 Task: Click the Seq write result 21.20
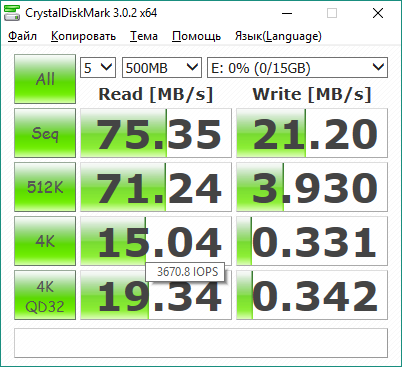point(312,133)
